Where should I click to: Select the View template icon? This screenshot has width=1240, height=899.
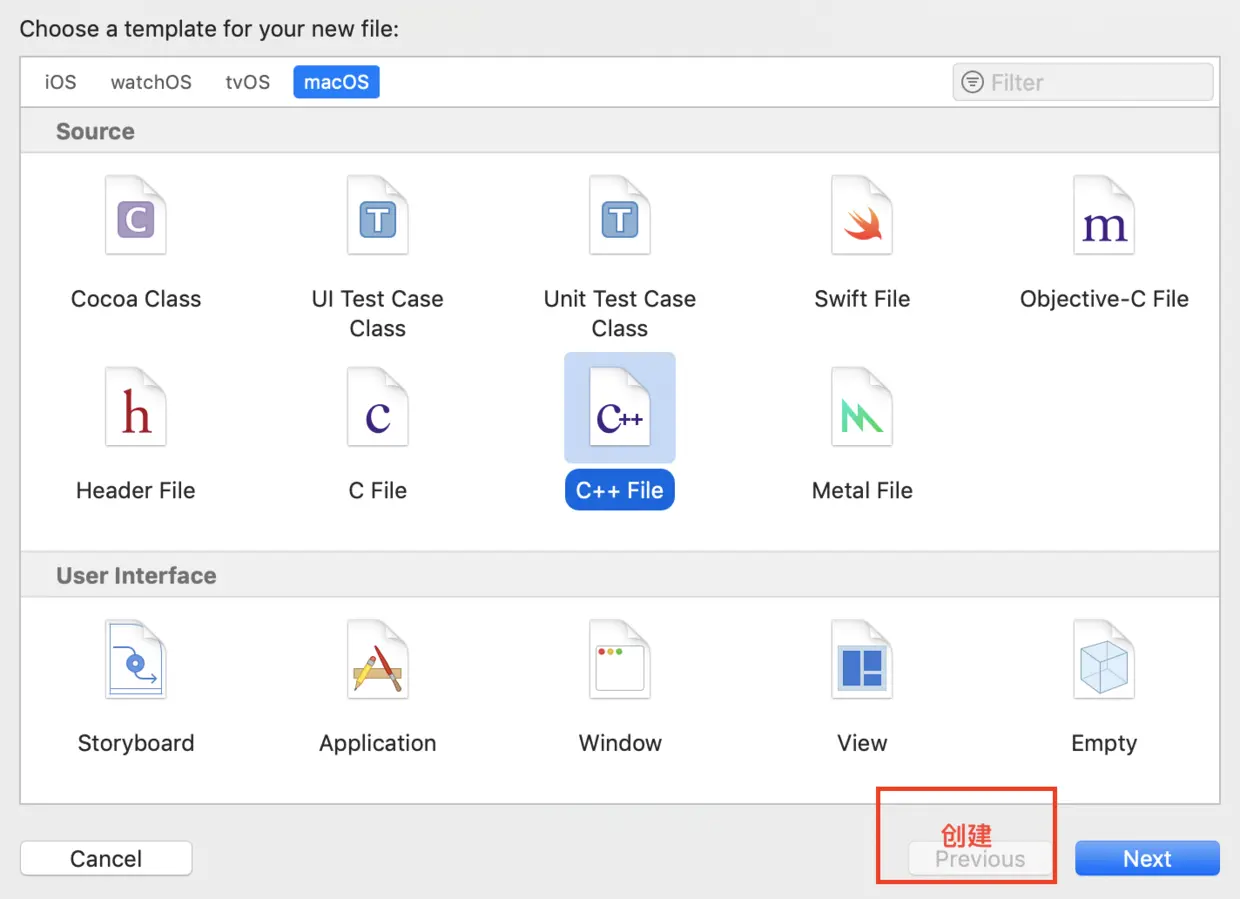[862, 660]
